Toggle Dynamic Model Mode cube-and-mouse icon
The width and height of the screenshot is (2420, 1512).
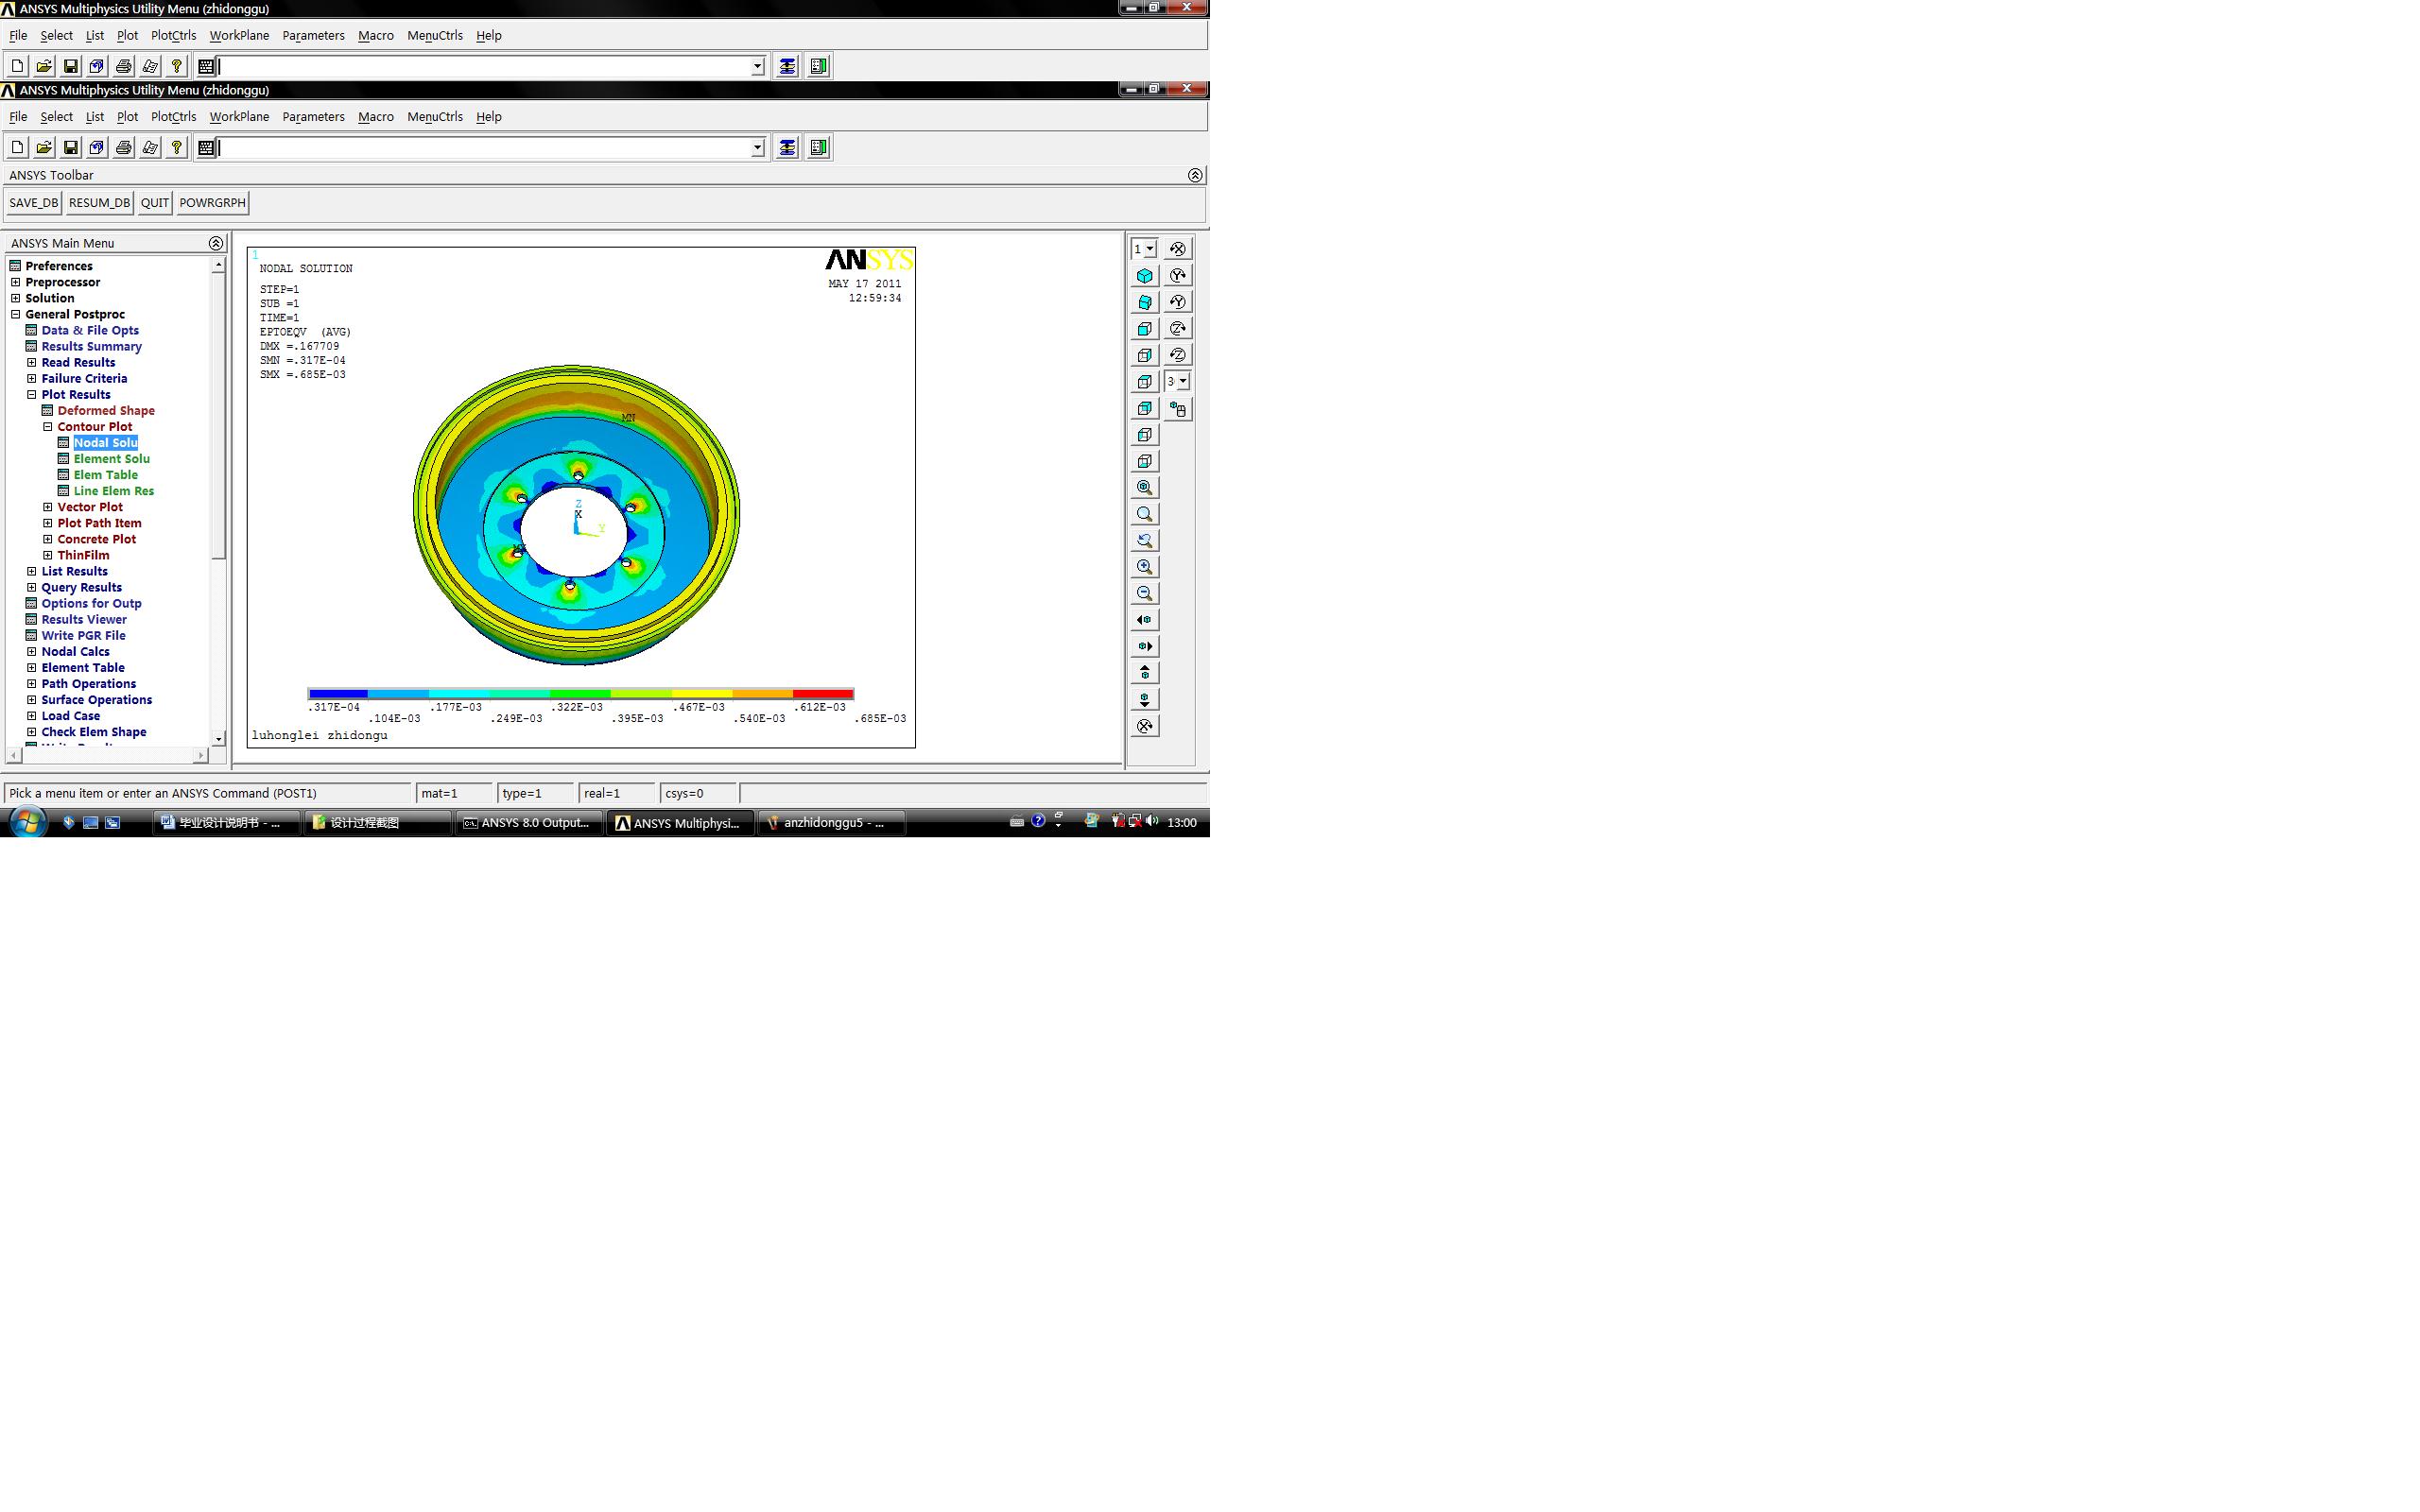[x=1178, y=409]
